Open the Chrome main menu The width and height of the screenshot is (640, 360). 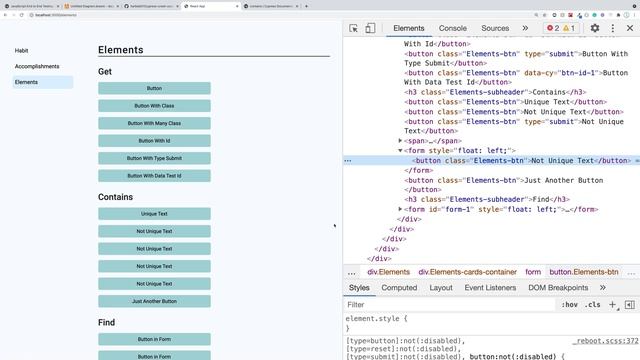pyautogui.click(x=634, y=15)
